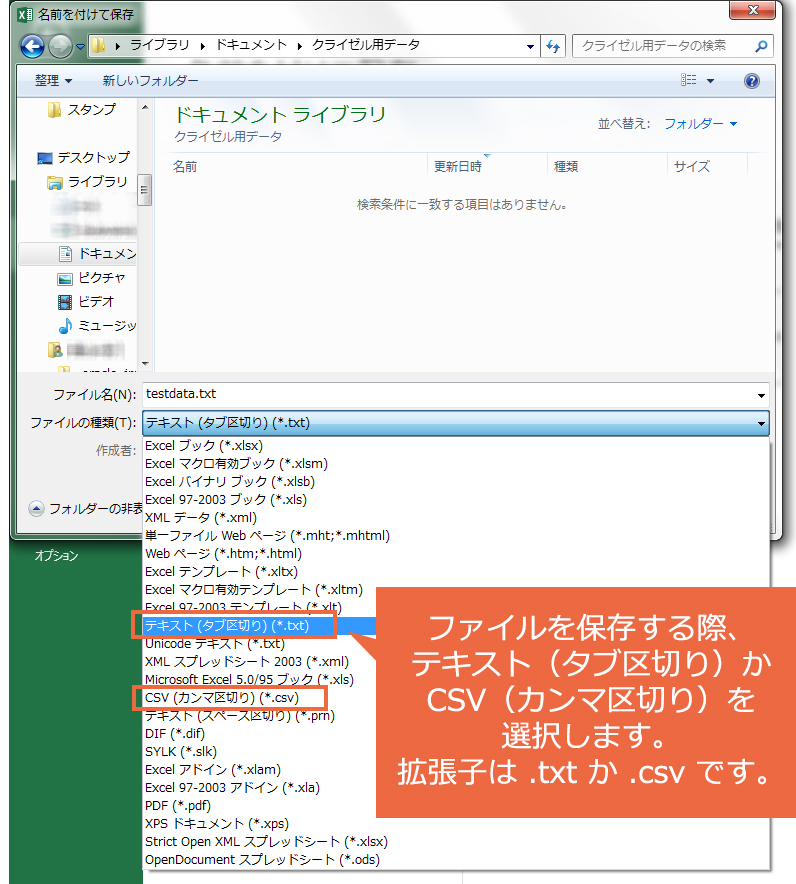Close the 名前を付けて保存 dialog
The height and width of the screenshot is (884, 796).
pos(753,10)
